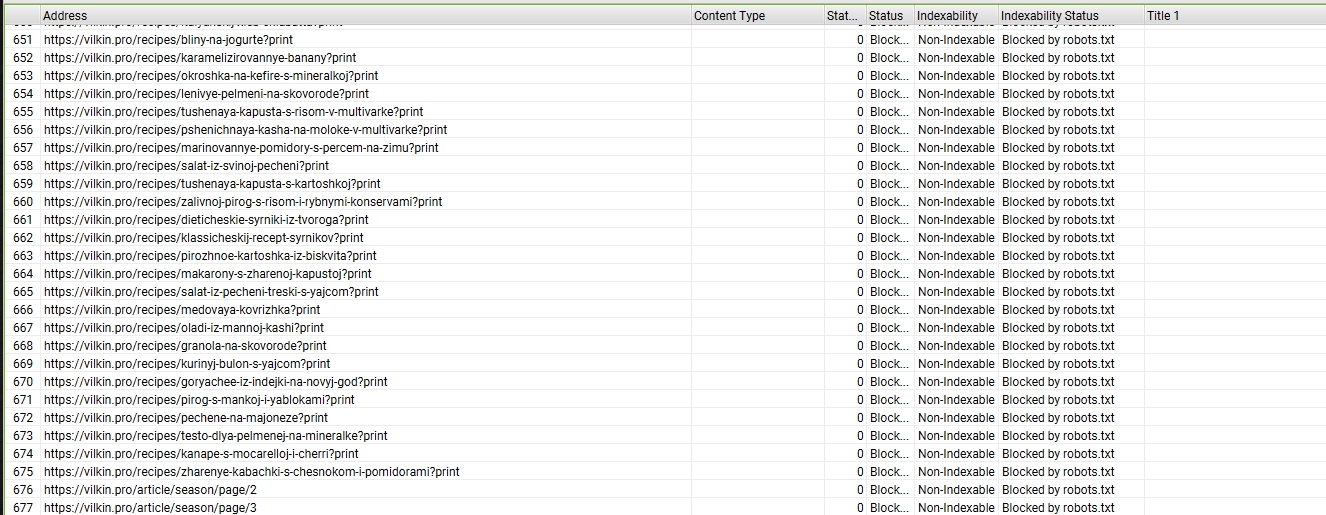This screenshot has width=1326, height=515.
Task: Select the salat-iz-pecheni-treski-s-yajcom?print URL
Action: (211, 292)
